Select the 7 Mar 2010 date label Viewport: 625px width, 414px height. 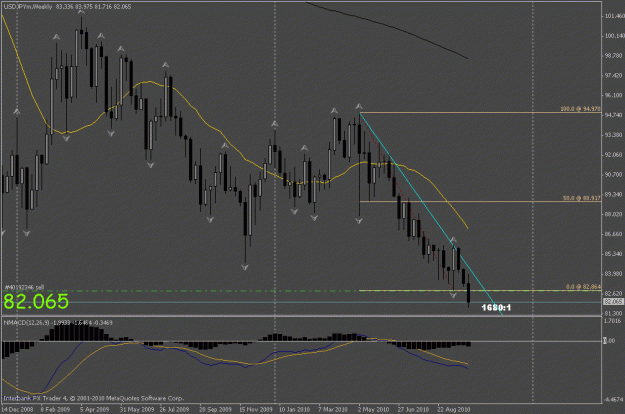(x=333, y=409)
